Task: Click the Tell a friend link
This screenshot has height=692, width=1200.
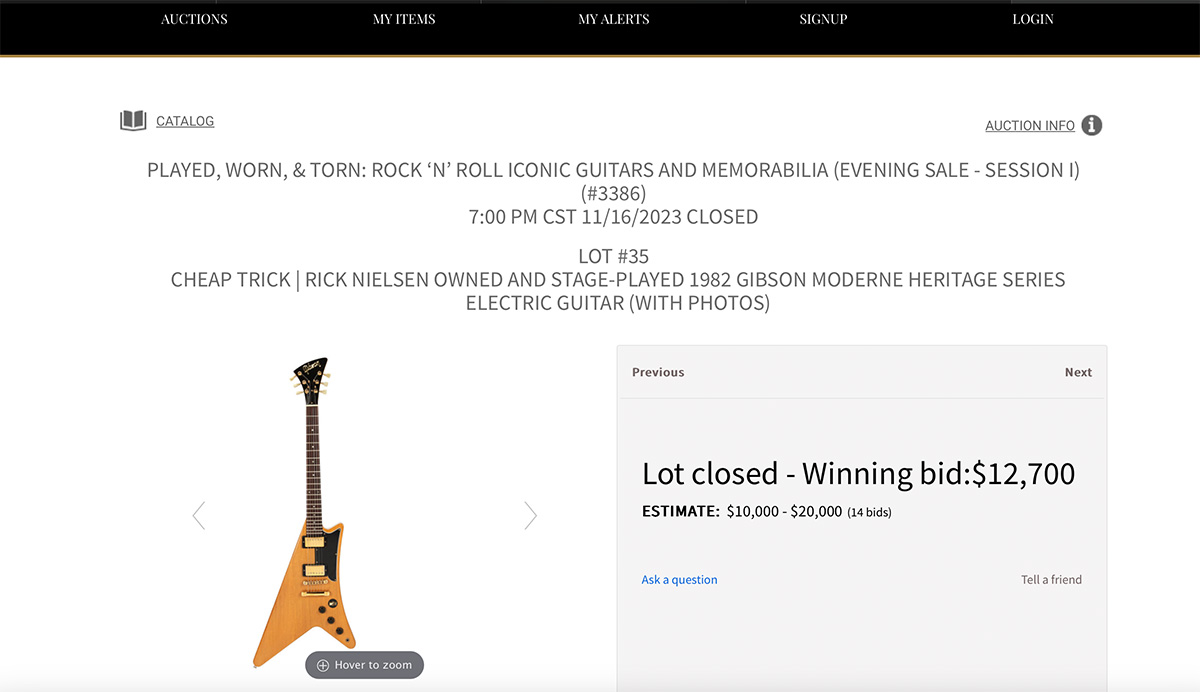Action: [1051, 580]
